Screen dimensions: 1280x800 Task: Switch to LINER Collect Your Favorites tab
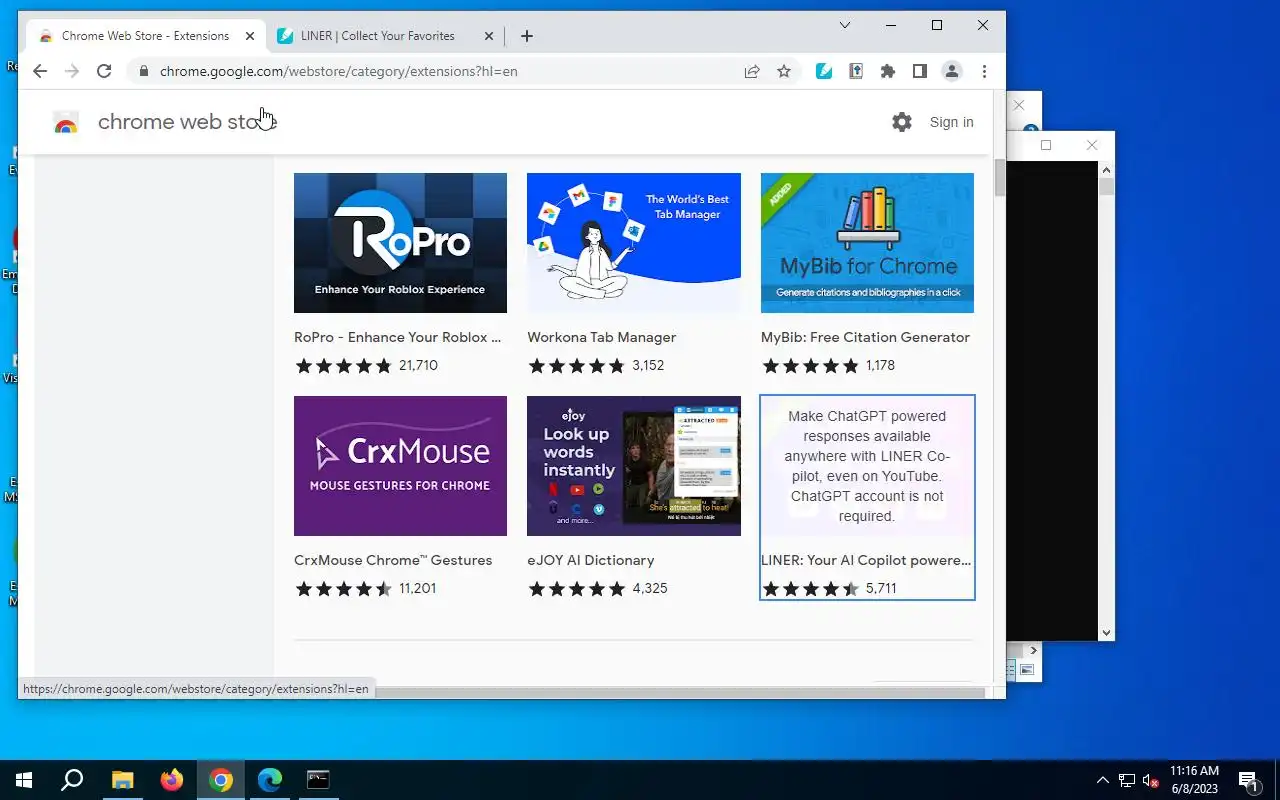(x=378, y=36)
